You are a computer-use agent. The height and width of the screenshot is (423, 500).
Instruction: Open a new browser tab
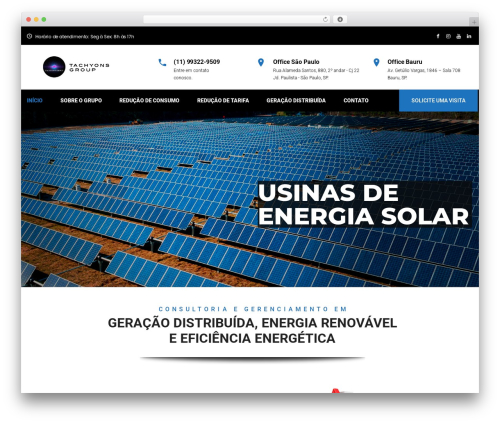[x=474, y=22]
